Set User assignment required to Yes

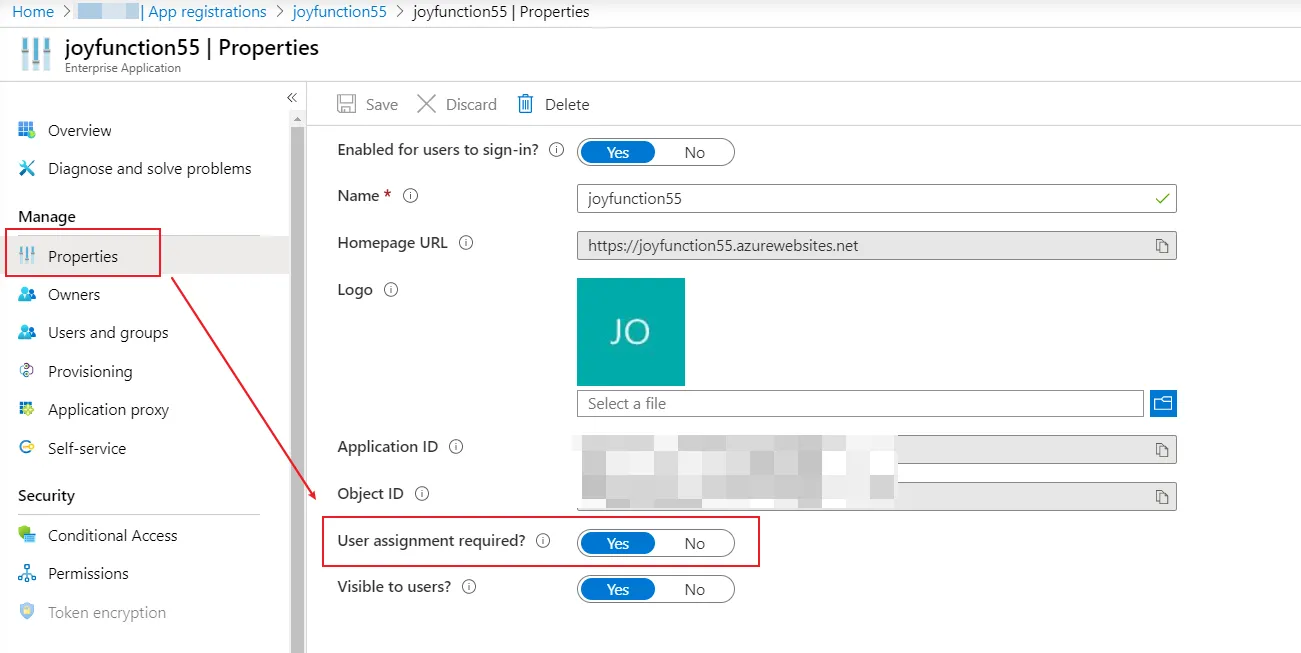618,543
